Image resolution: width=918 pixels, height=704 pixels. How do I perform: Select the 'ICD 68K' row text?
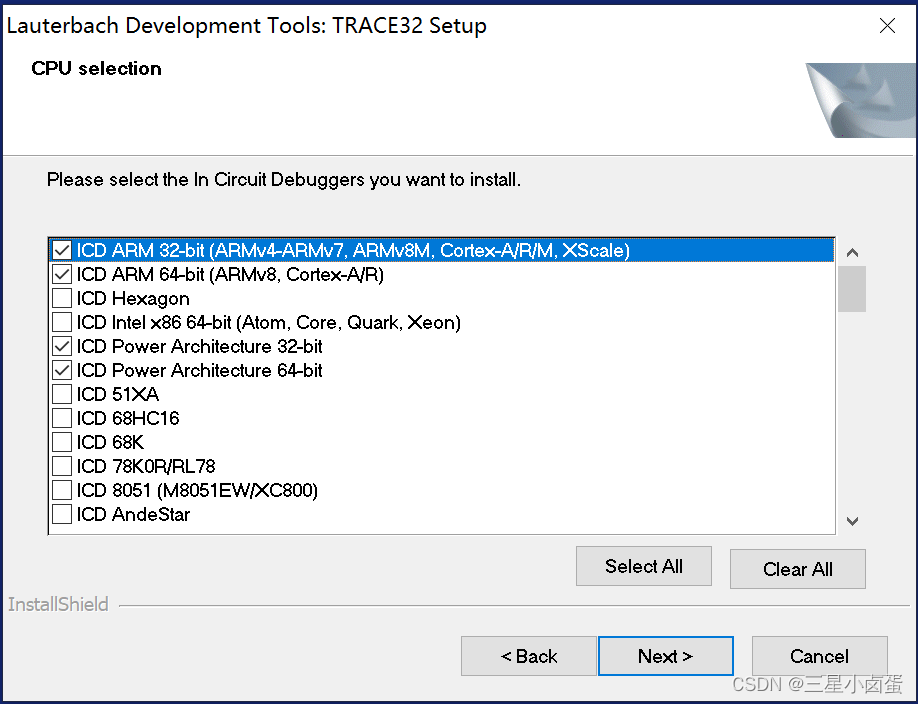[x=110, y=442]
